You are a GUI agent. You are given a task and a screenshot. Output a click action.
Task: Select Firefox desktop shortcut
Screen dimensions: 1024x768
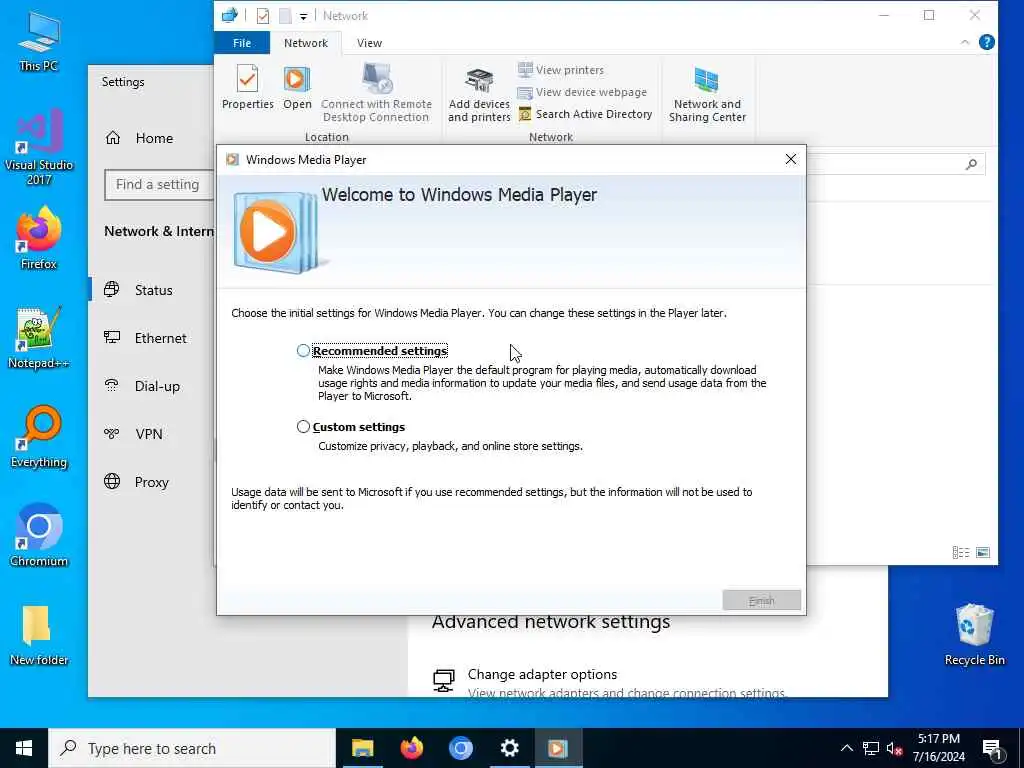[39, 238]
